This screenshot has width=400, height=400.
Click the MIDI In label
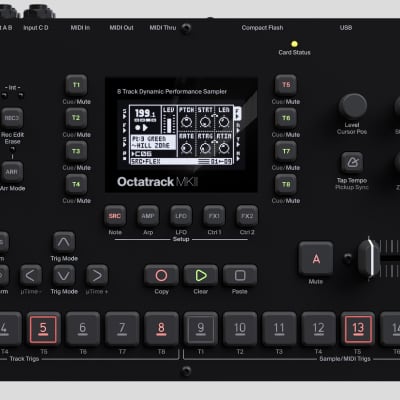click(x=80, y=28)
